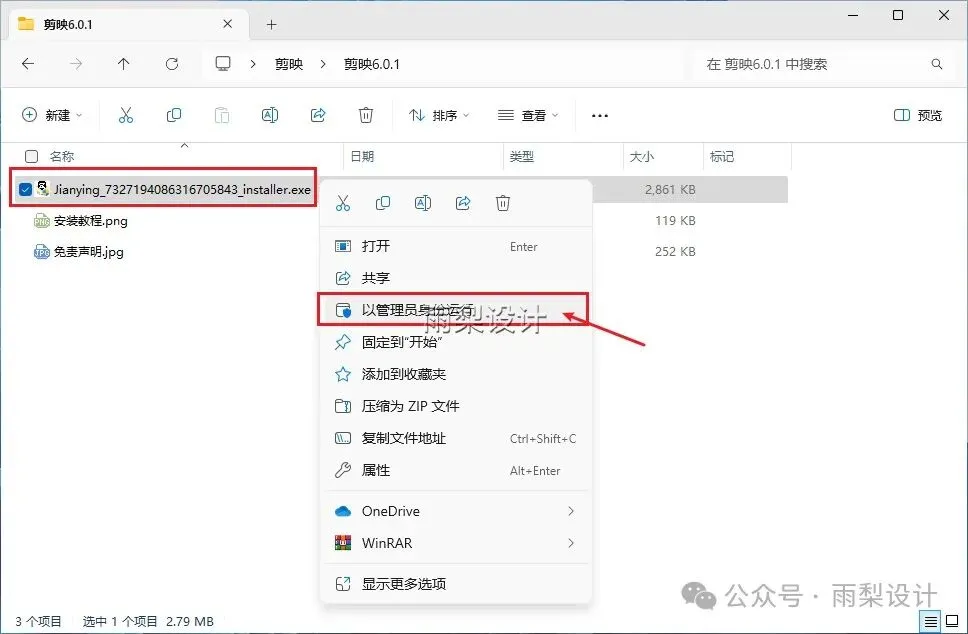The height and width of the screenshot is (634, 968).
Task: Click the Forward navigation arrow
Action: (x=76, y=64)
